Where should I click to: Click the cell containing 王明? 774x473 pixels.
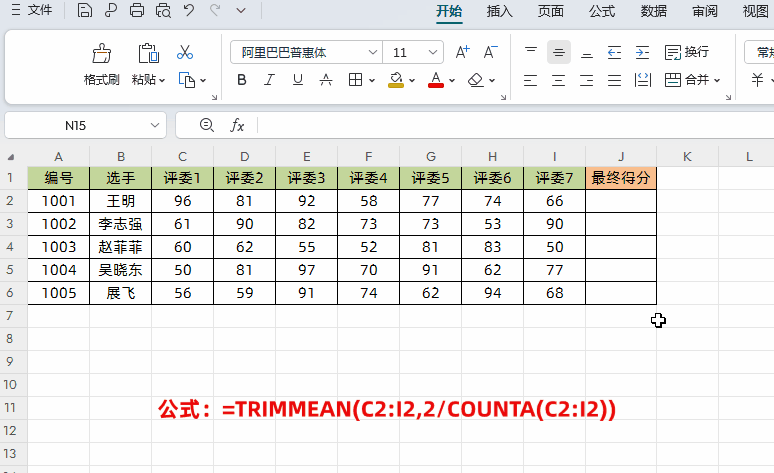[x=120, y=201]
